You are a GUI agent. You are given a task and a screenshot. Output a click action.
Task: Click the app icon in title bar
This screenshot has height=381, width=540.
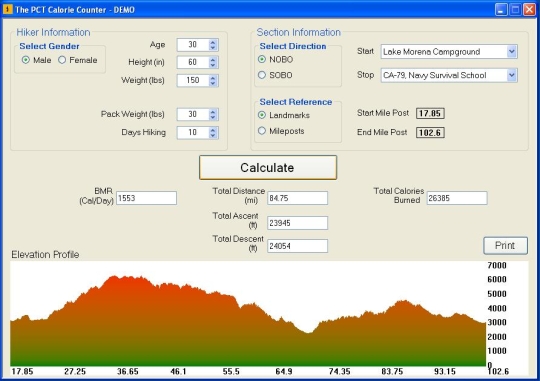pos(7,9)
